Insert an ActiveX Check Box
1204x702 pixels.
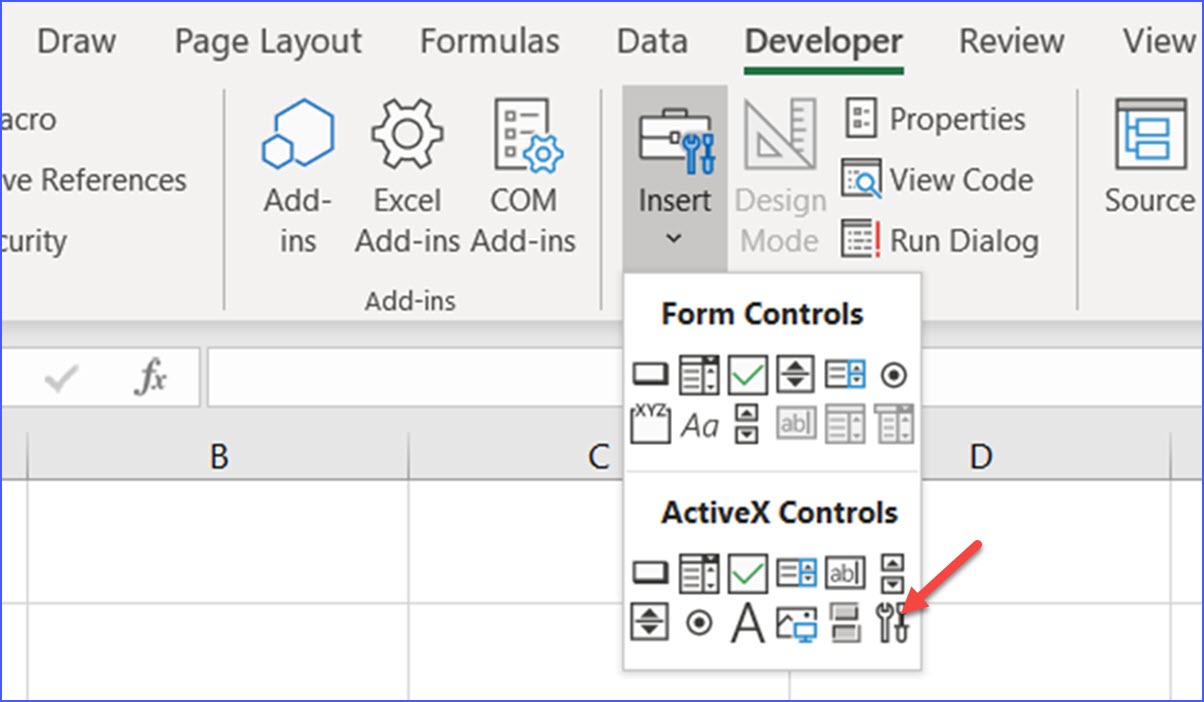[747, 573]
